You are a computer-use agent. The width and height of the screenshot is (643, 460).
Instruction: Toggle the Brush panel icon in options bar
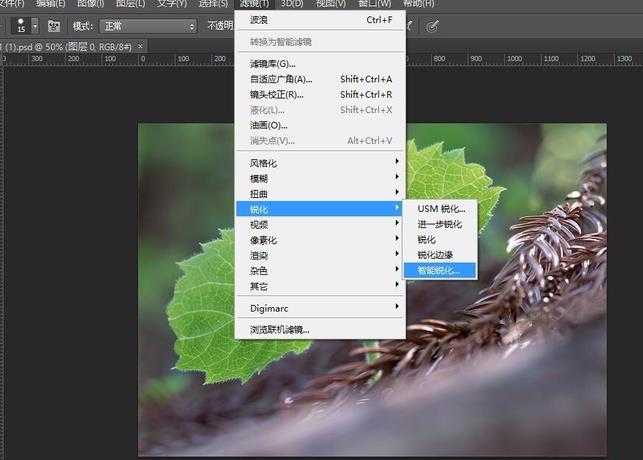(x=53, y=25)
